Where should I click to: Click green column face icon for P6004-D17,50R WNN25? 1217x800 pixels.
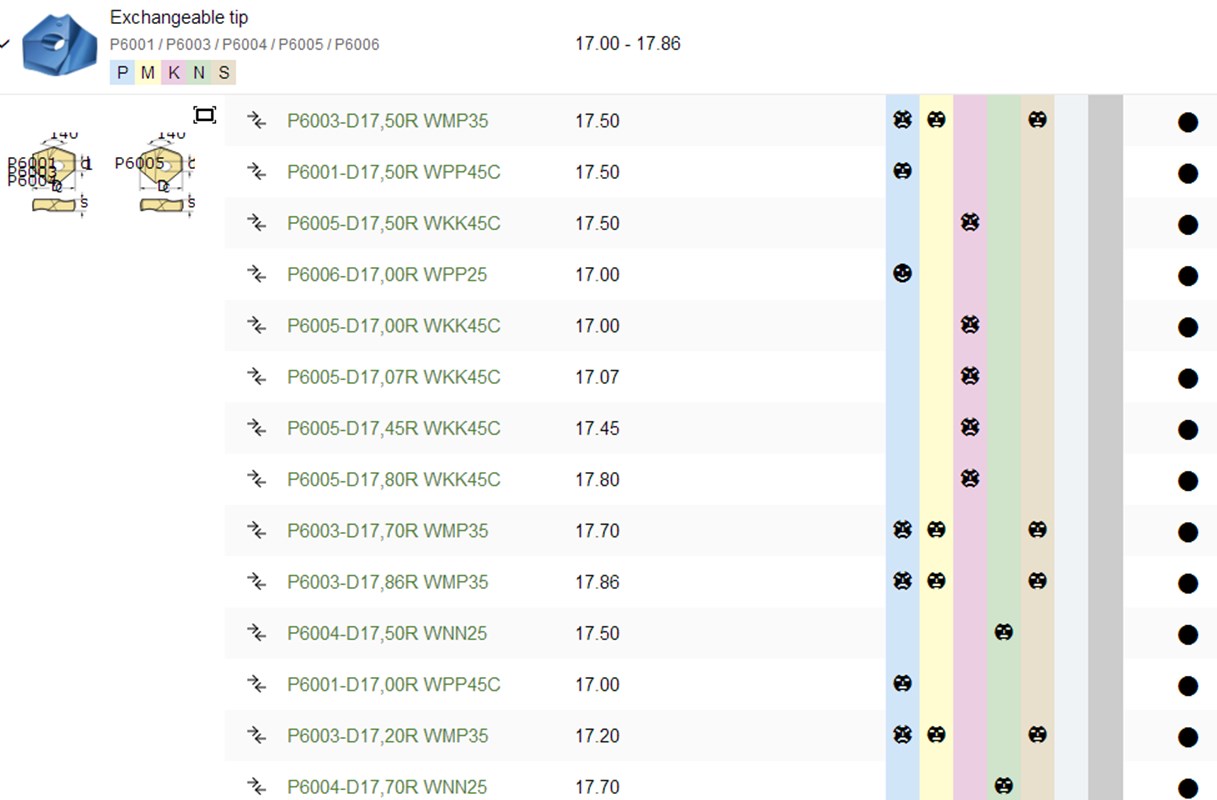pyautogui.click(x=1003, y=632)
